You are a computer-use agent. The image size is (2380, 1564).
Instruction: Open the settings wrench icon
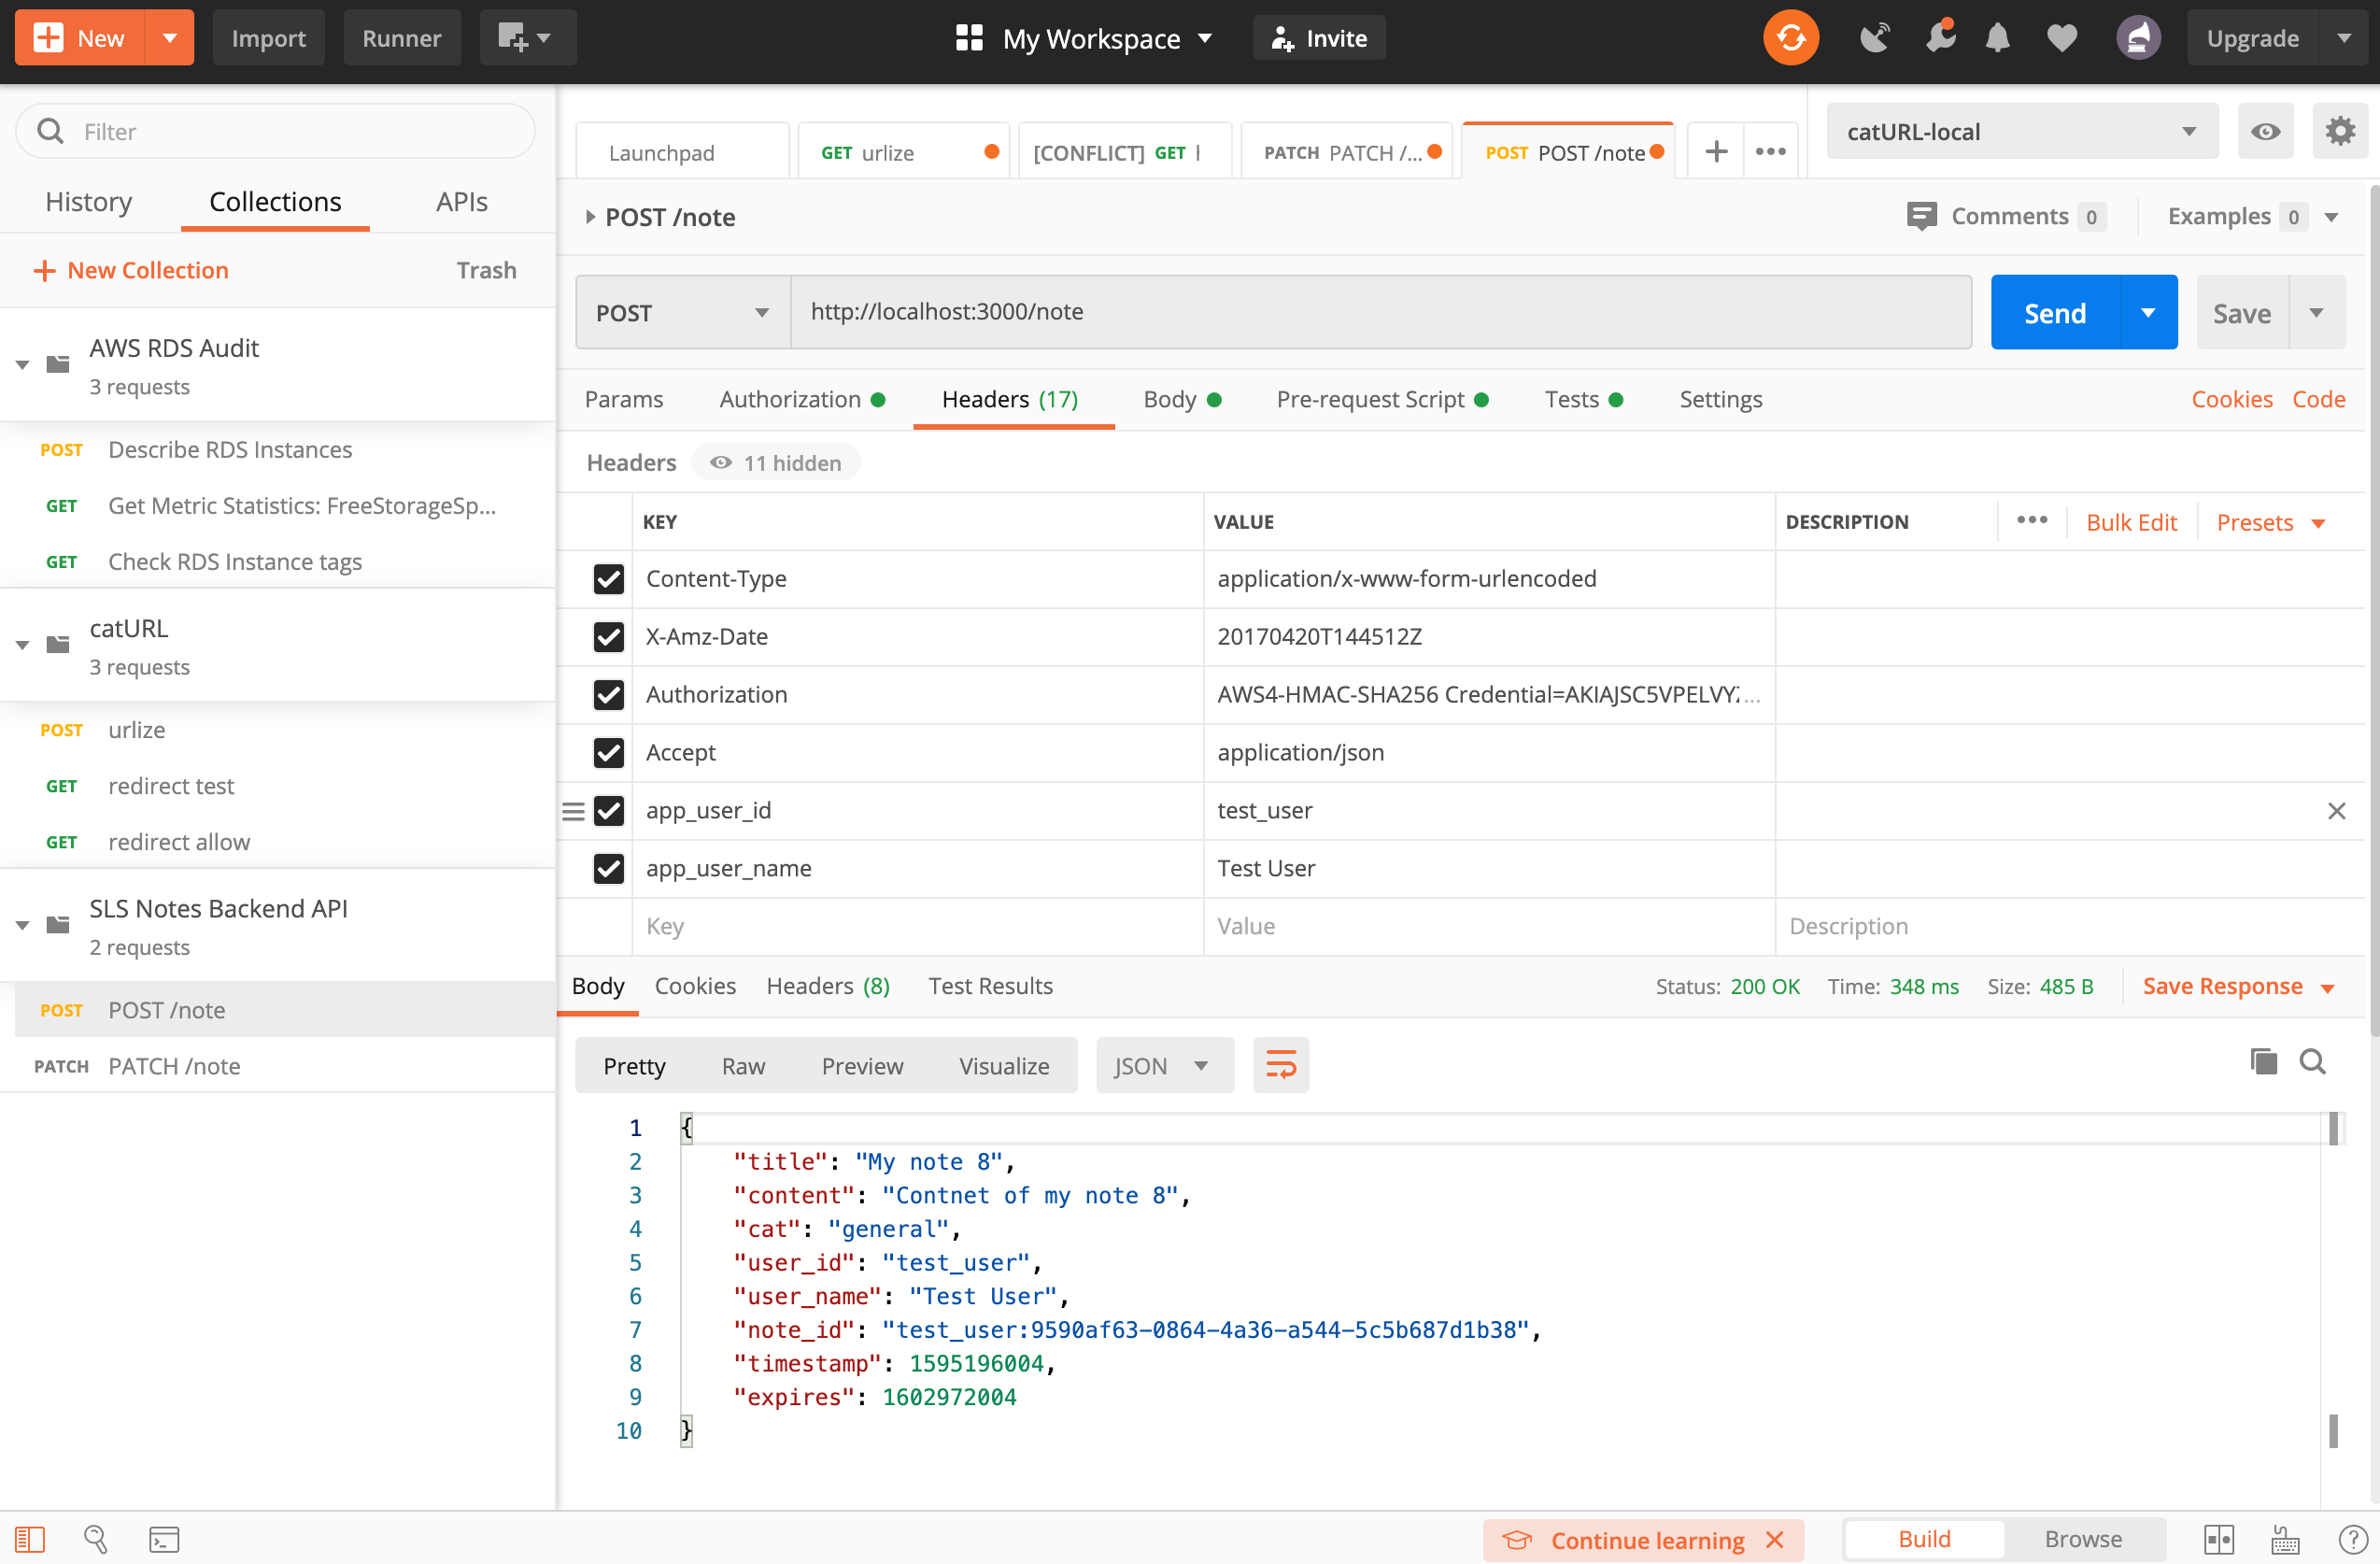1939,38
